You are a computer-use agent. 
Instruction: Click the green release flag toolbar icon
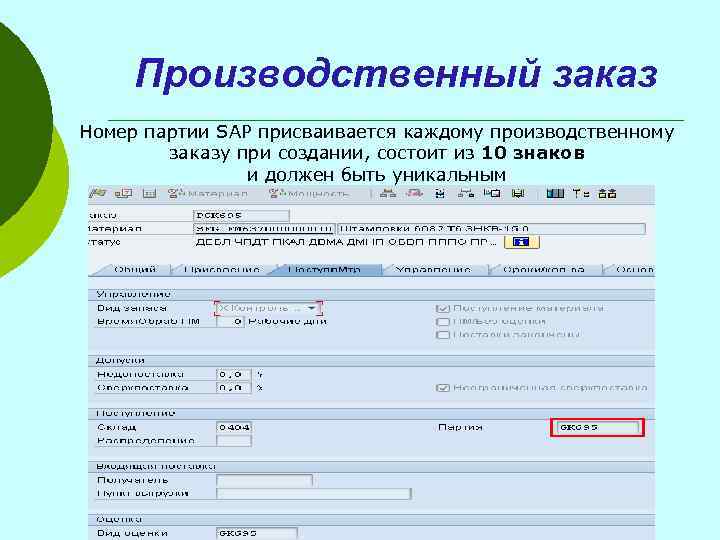[98, 193]
